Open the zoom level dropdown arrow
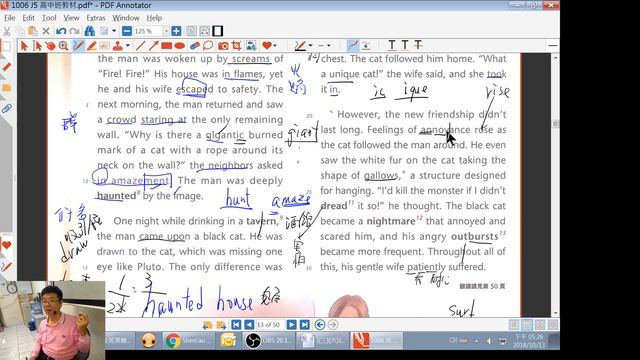 tap(166, 31)
